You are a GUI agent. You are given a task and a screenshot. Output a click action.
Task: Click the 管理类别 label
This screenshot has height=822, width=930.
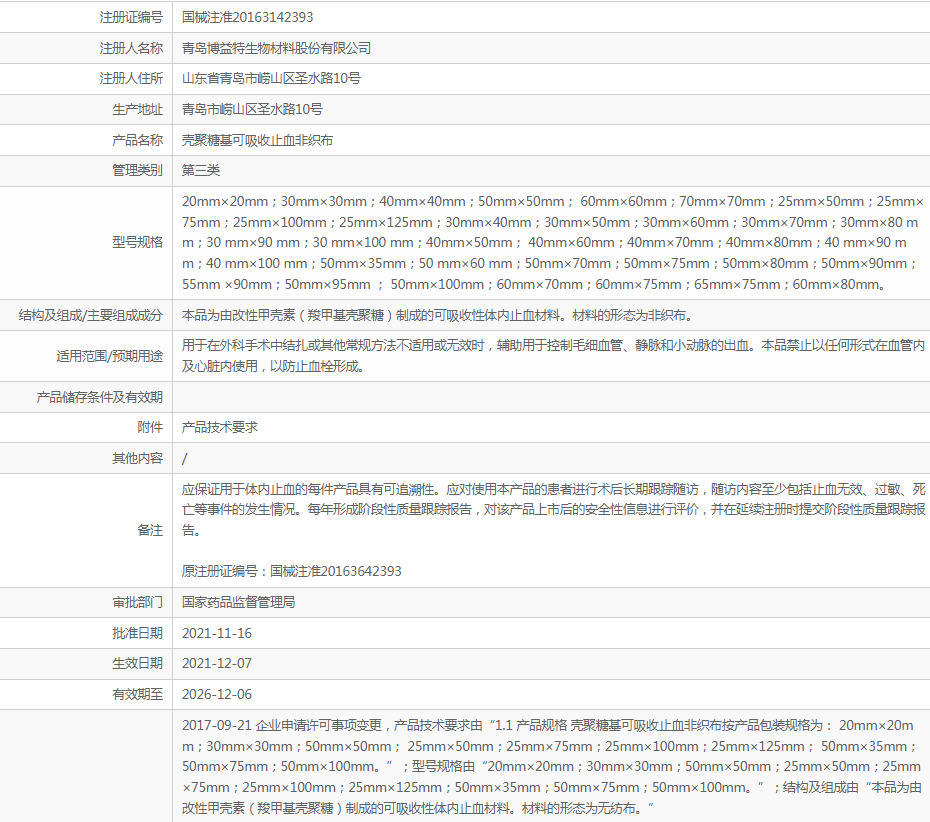point(138,170)
